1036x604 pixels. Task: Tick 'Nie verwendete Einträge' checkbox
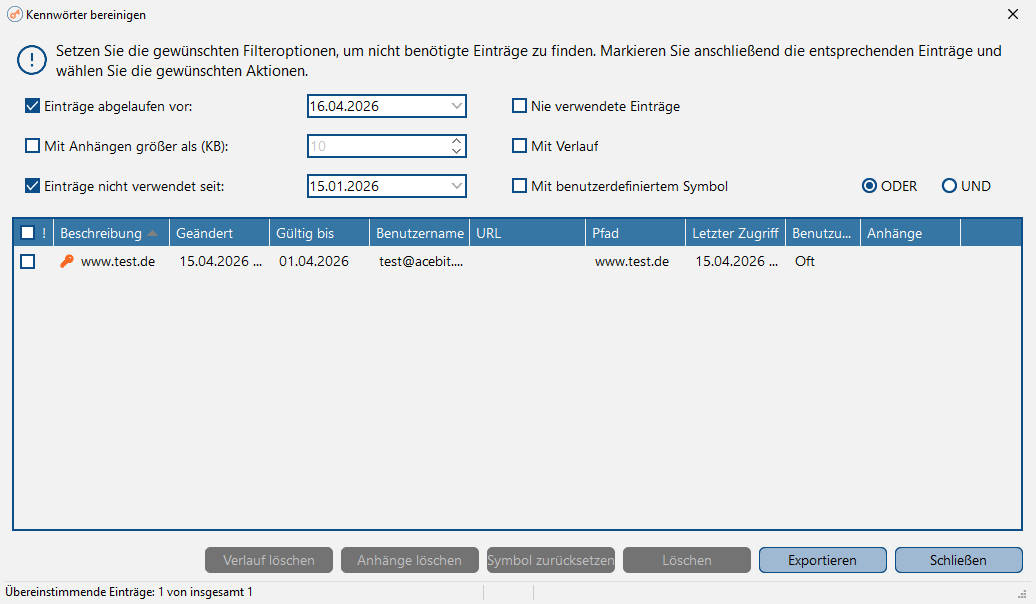click(519, 106)
